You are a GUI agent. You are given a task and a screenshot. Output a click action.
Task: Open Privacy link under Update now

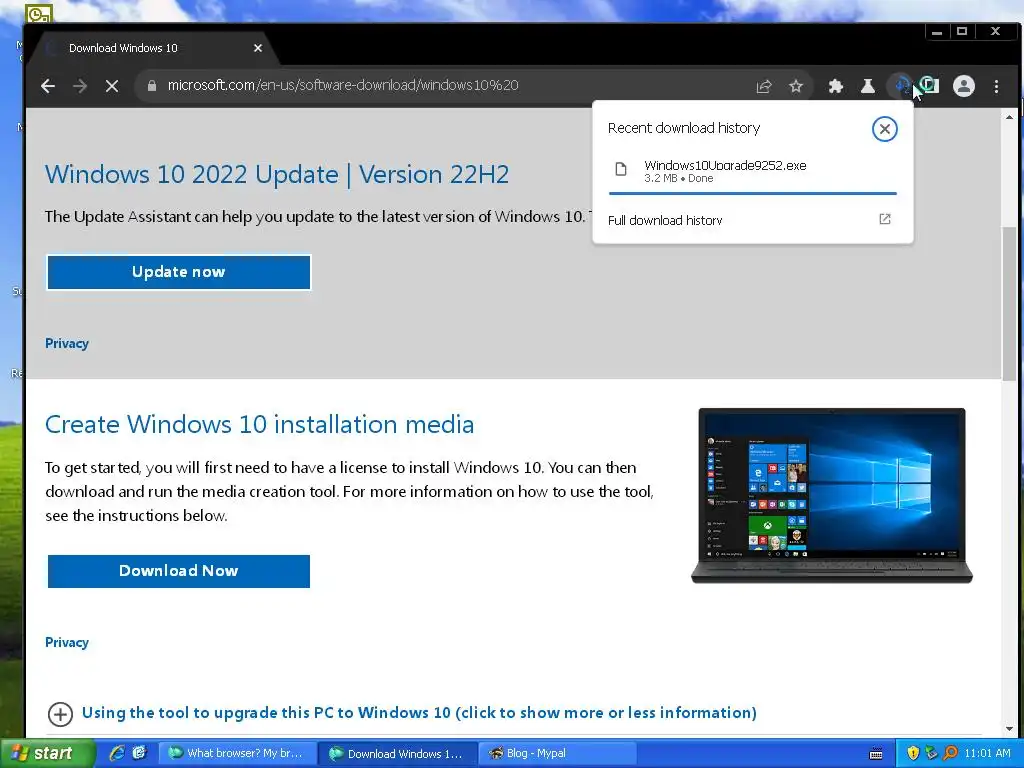67,344
